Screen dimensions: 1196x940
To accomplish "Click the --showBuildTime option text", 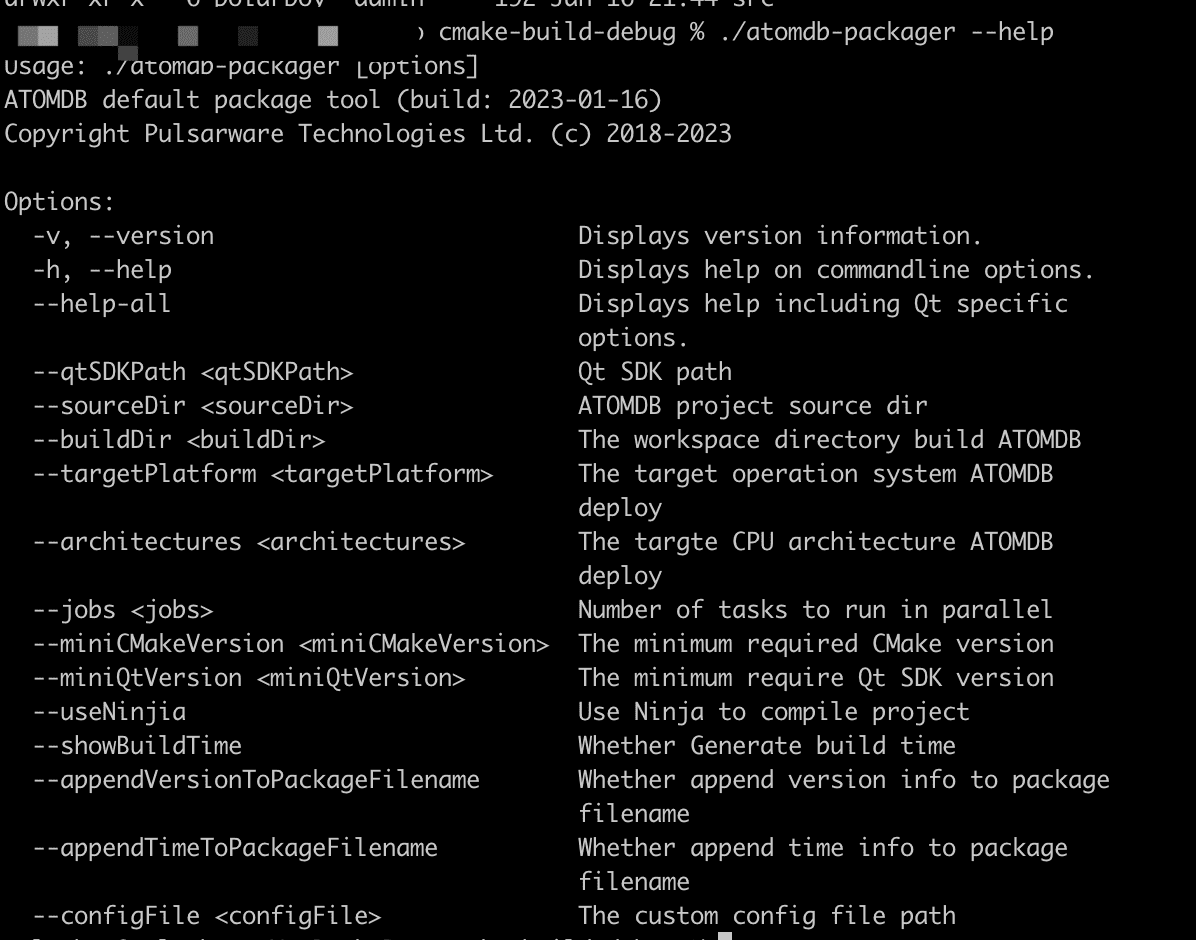I will tap(137, 745).
